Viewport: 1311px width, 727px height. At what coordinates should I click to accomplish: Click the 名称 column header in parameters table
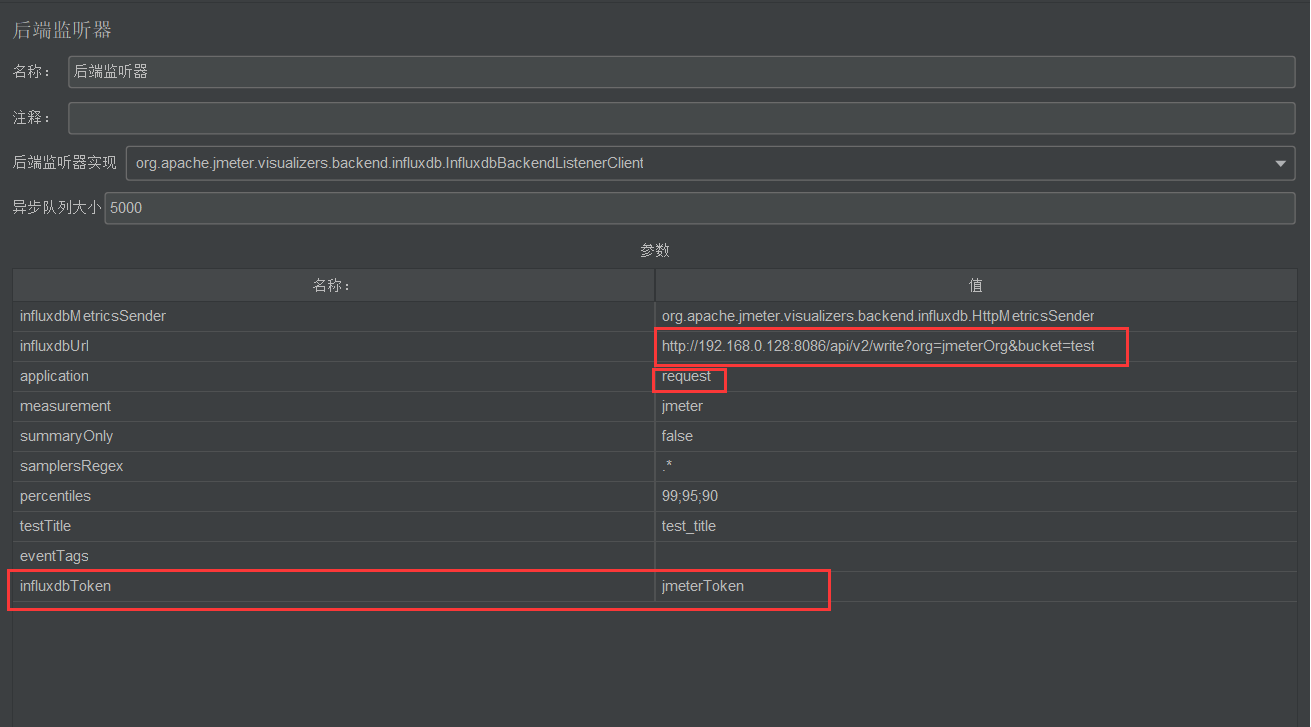click(x=333, y=285)
